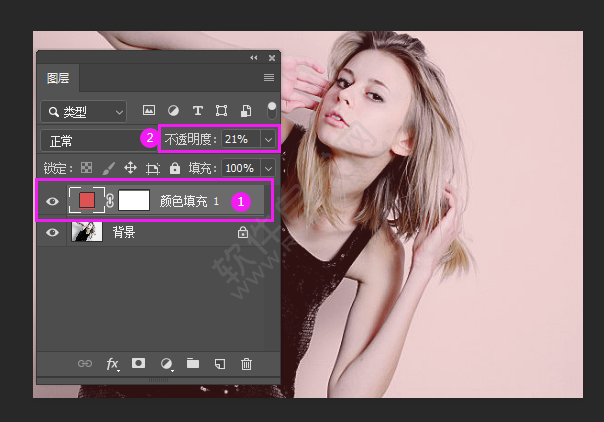The image size is (604, 422).
Task: Toggle visibility of the 背景 layer
Action: click(x=53, y=232)
